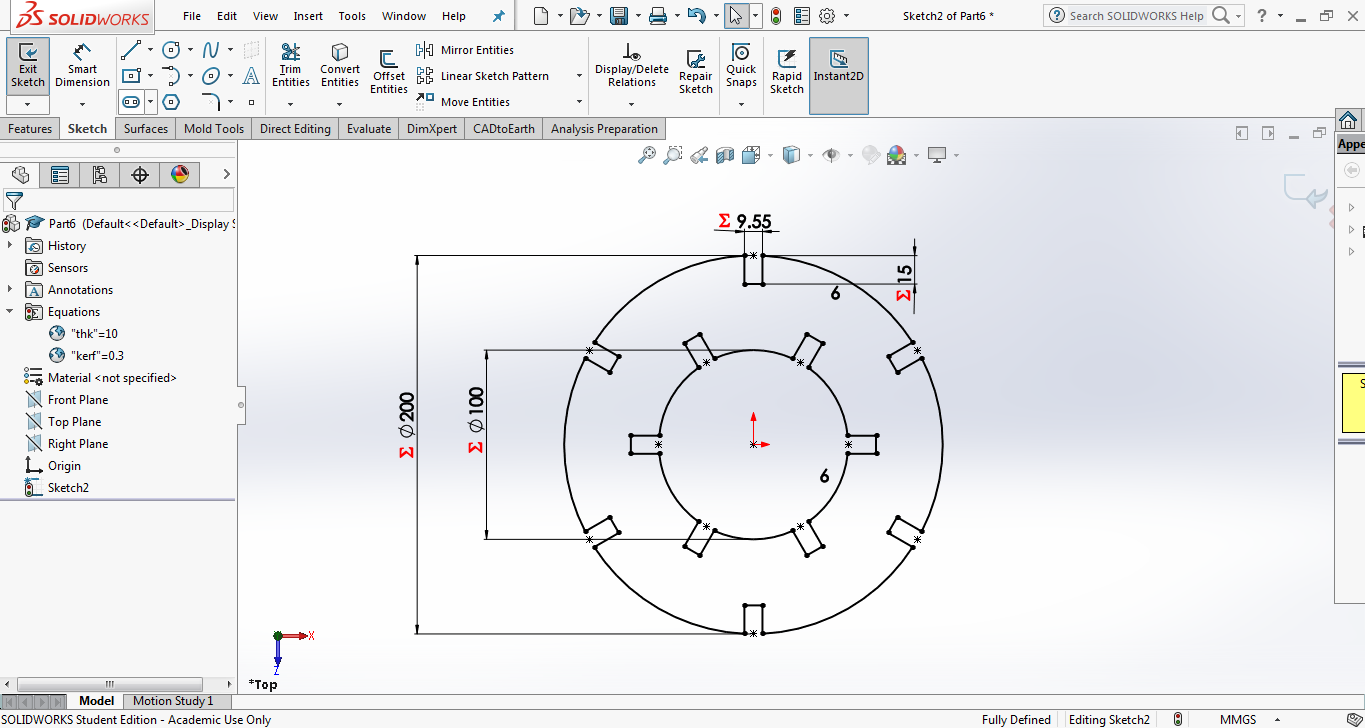Switch to the Motion Study 1 tab

tap(173, 701)
